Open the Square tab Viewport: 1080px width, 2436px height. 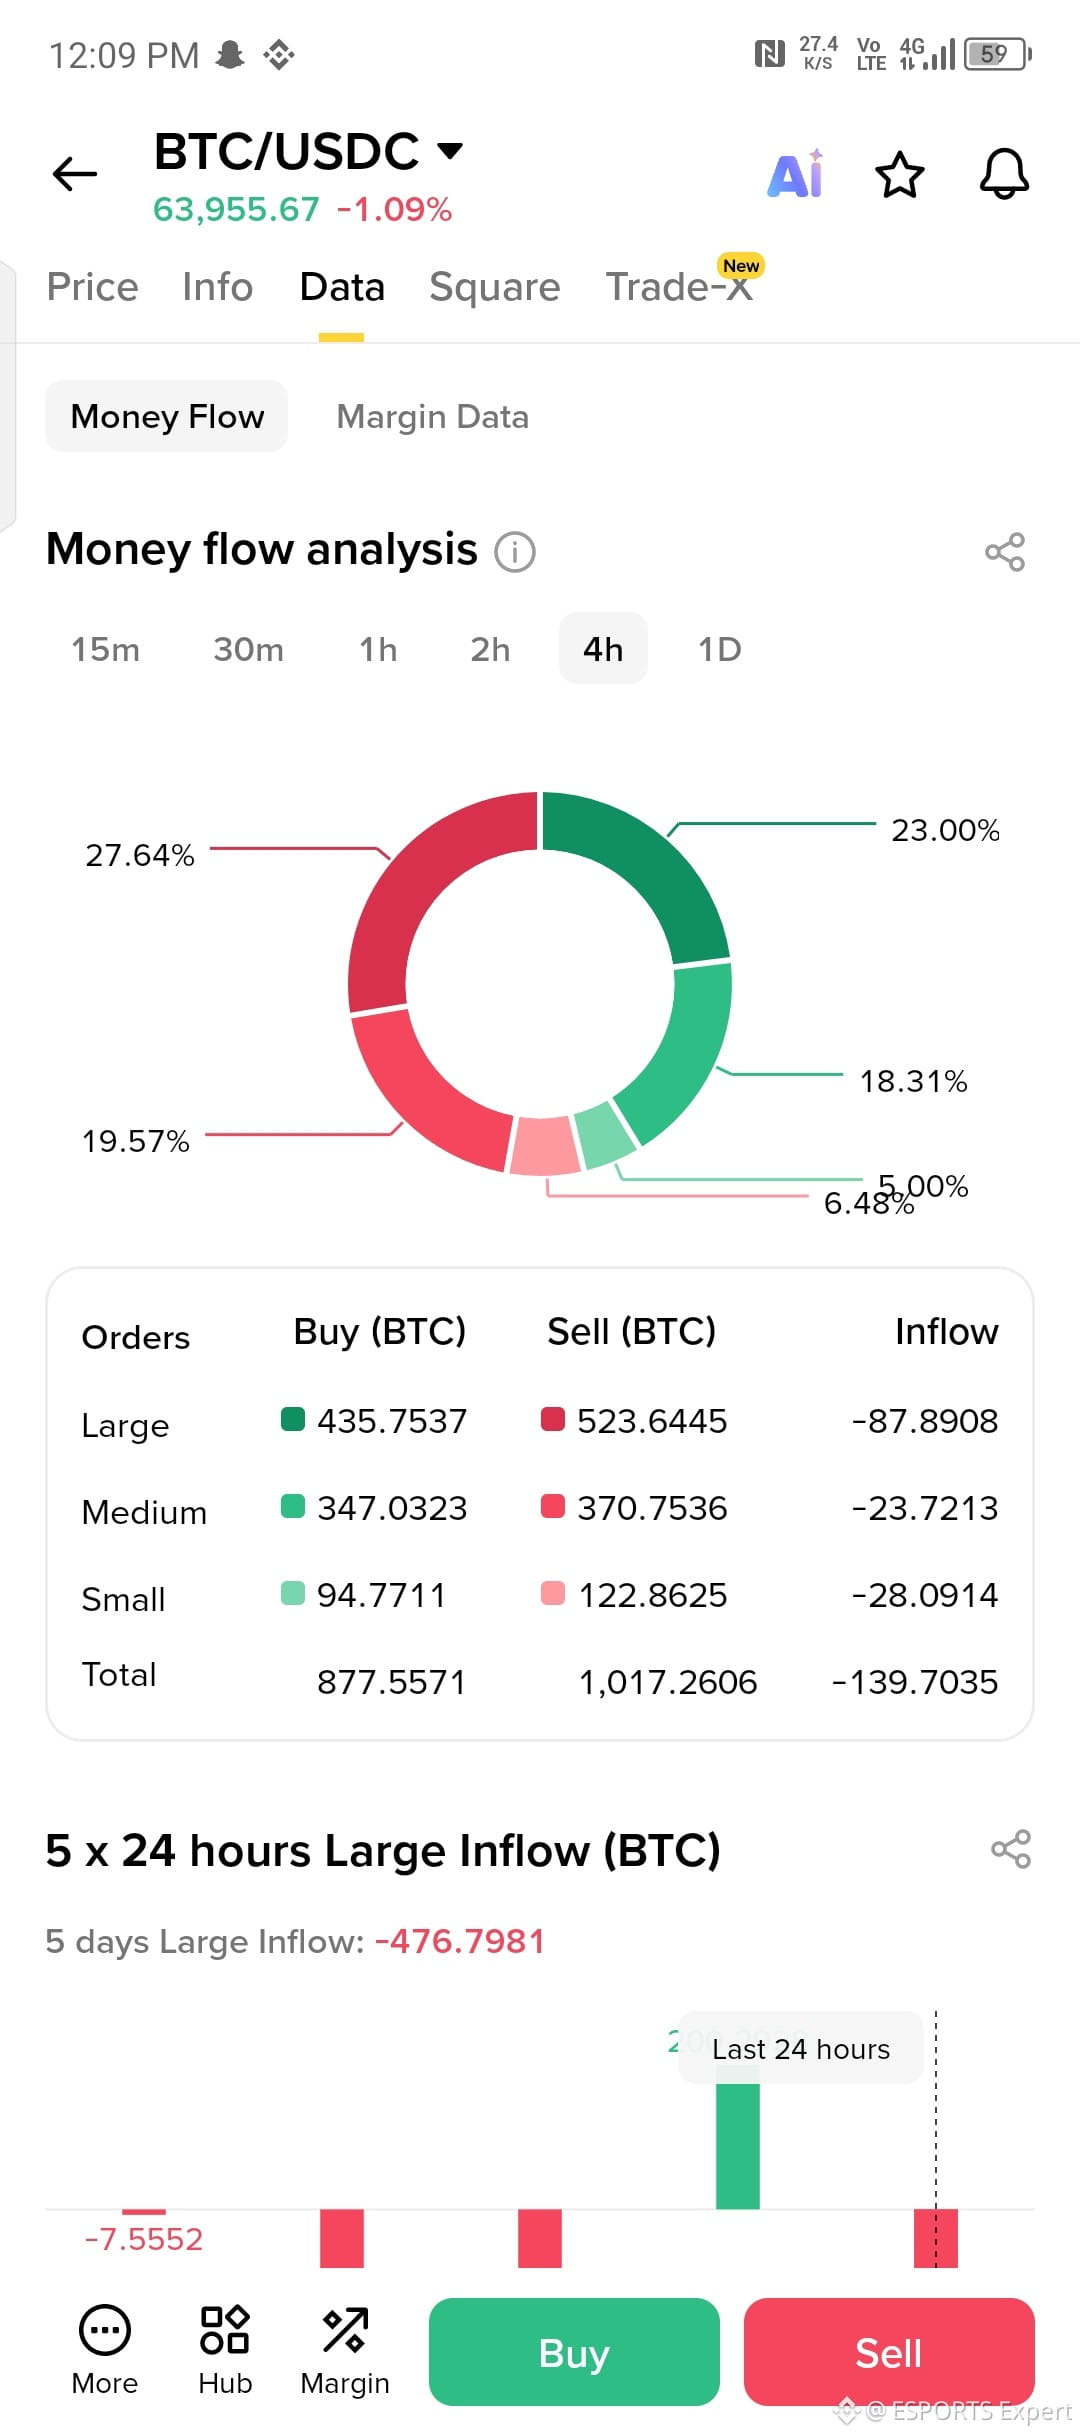[x=495, y=287]
